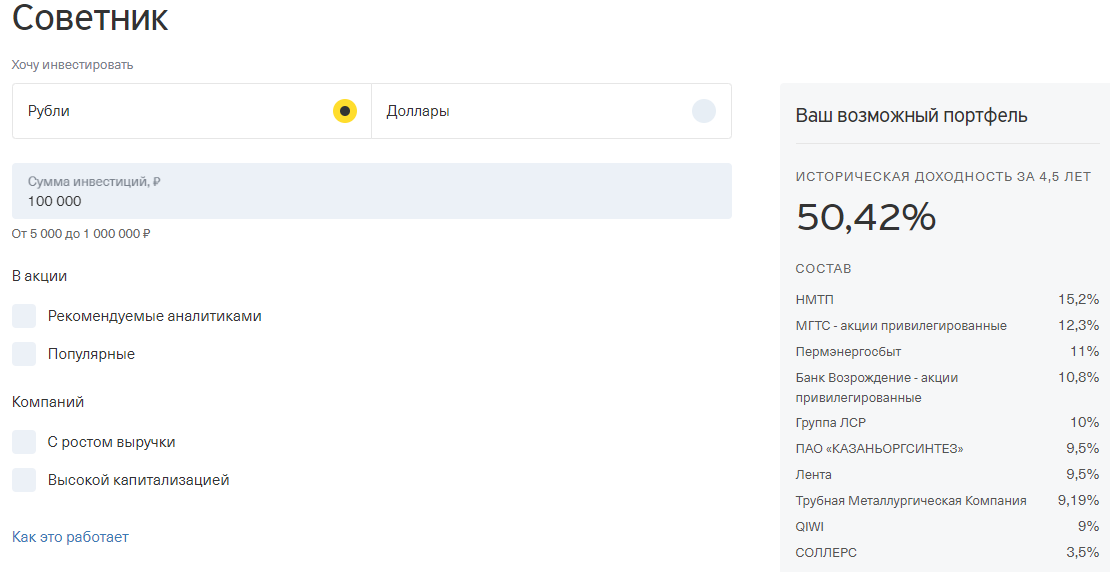The height and width of the screenshot is (572, 1110).
Task: Click Трубная Металлургическая Компания entry
Action: 910,501
